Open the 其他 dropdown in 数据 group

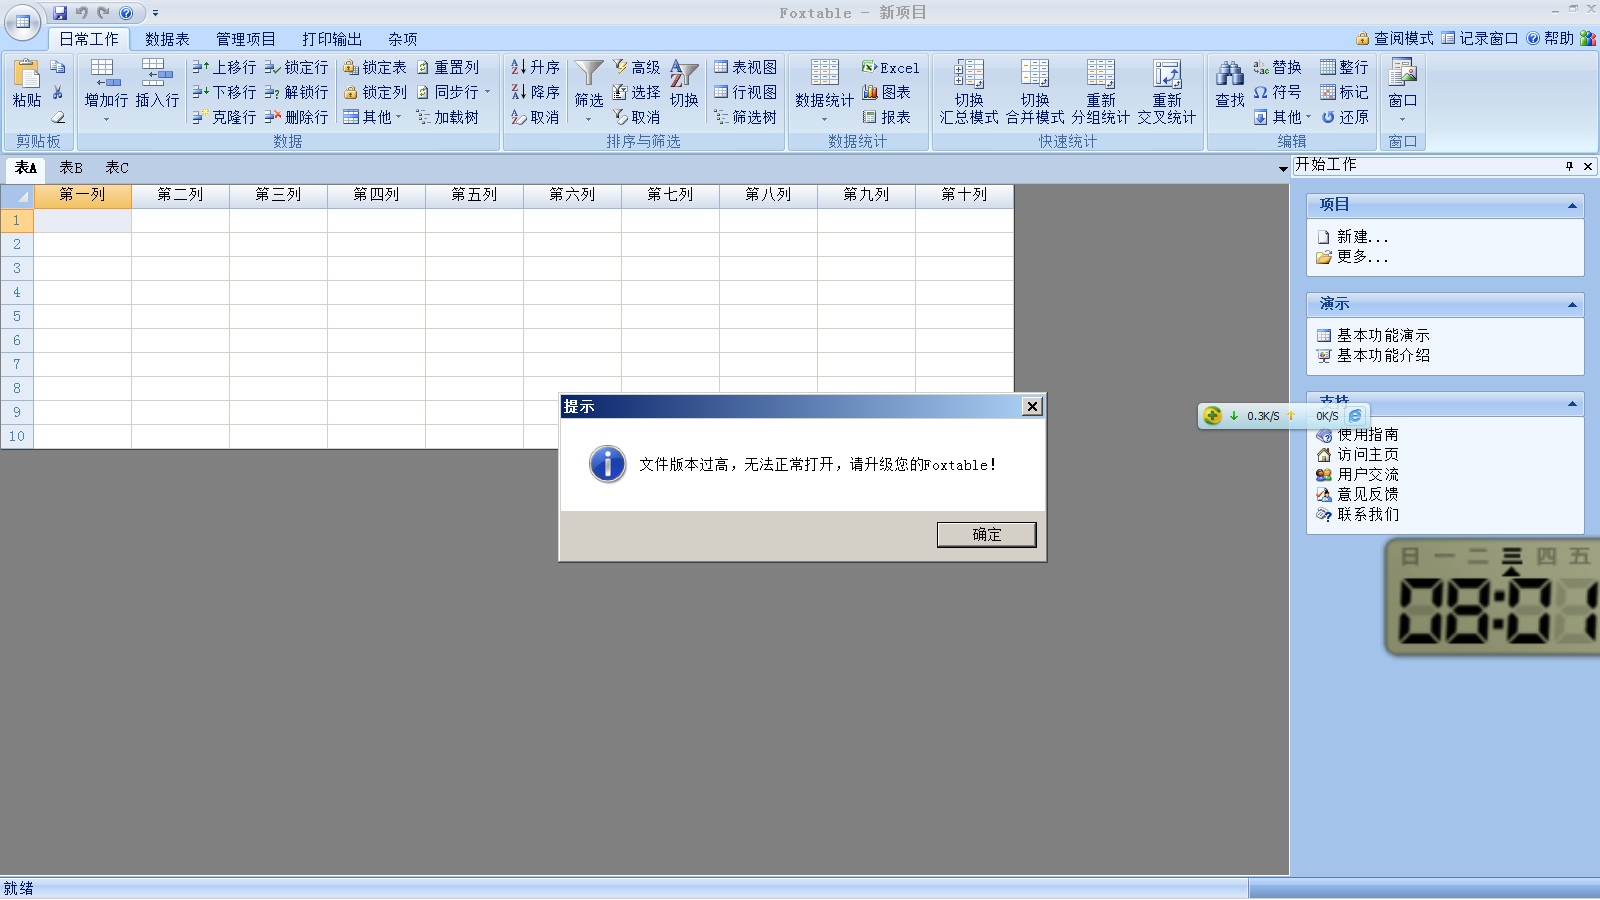pos(372,117)
